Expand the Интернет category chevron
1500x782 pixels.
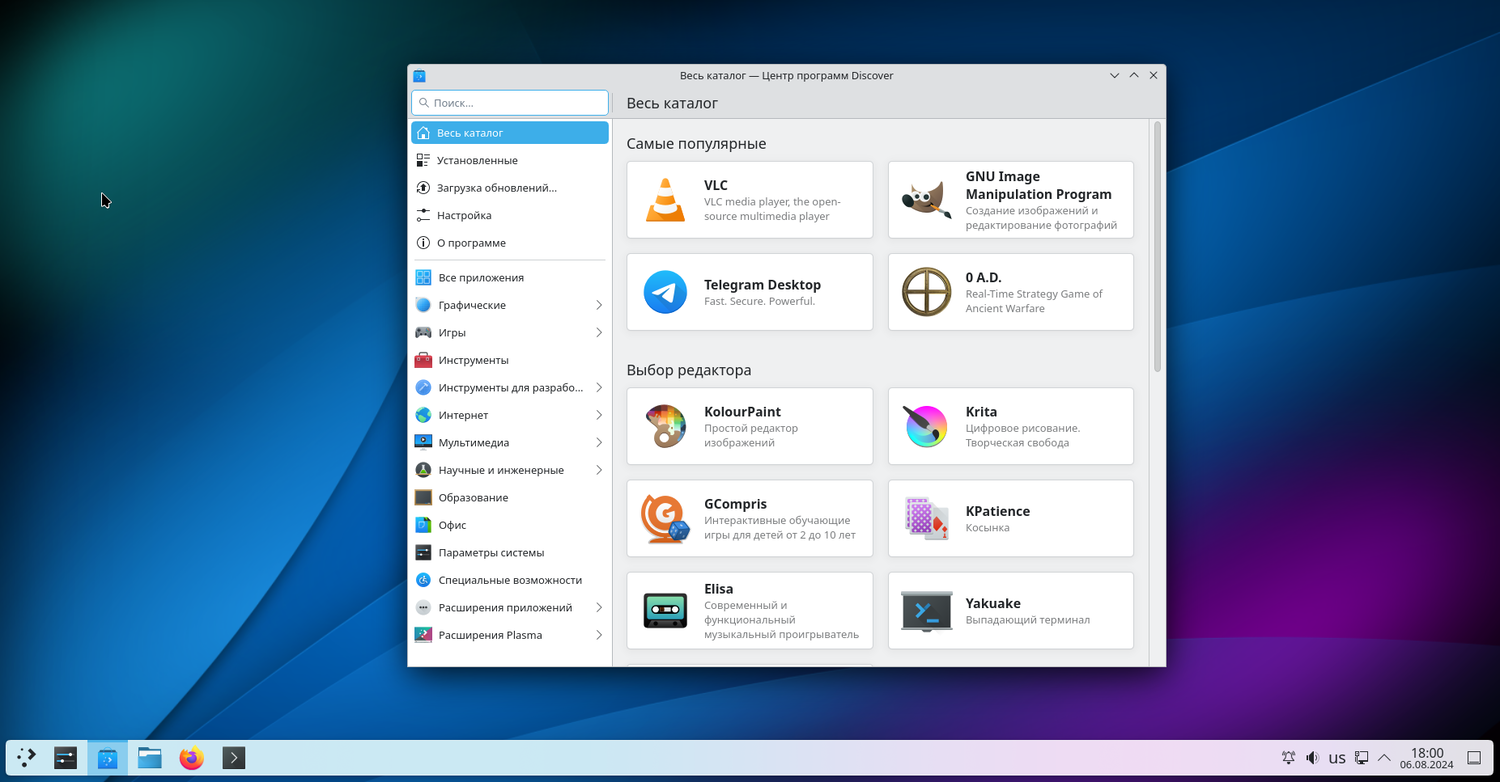pos(599,415)
